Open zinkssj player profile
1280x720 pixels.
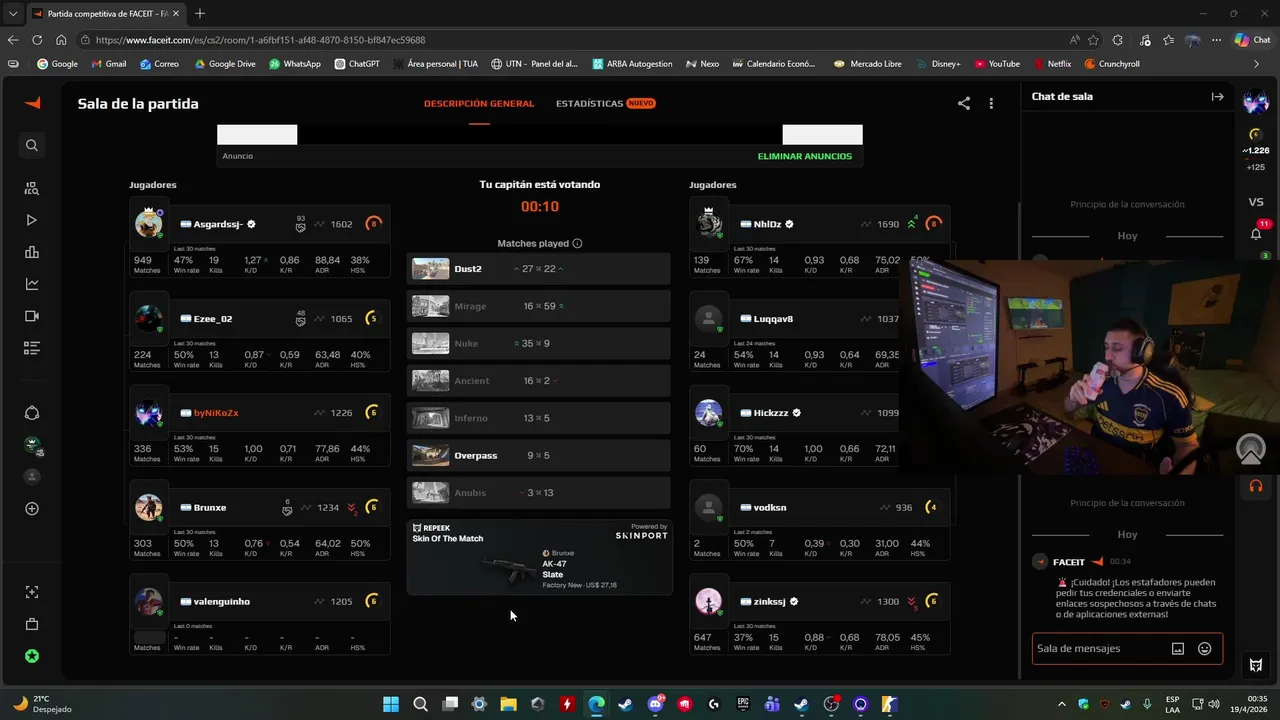(769, 602)
